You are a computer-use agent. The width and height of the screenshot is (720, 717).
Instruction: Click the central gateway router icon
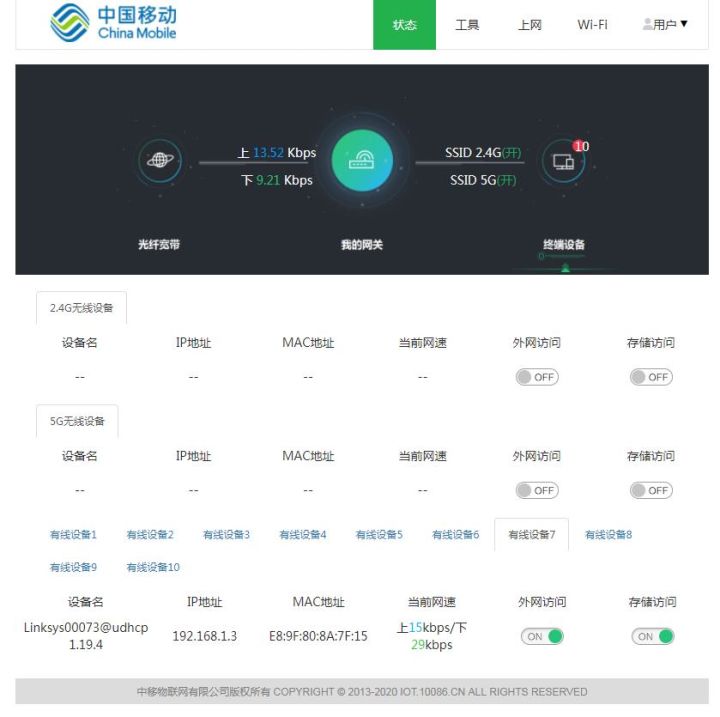(360, 160)
